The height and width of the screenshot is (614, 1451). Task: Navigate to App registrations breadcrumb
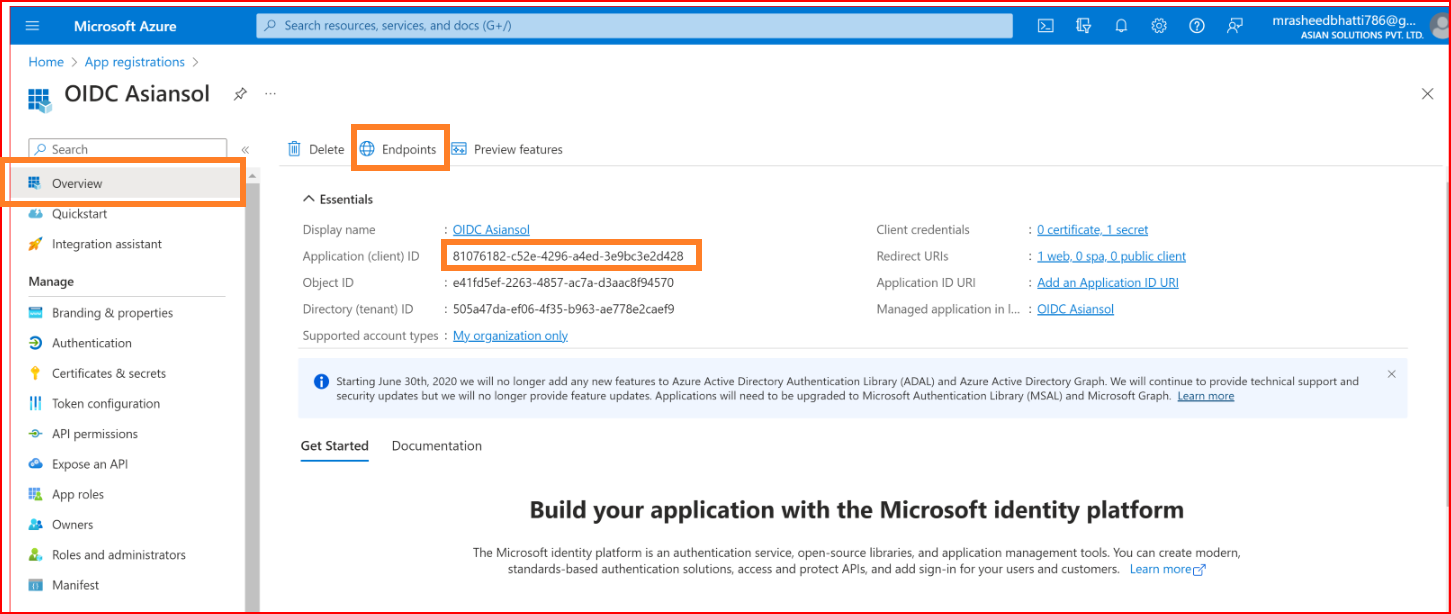click(x=135, y=62)
